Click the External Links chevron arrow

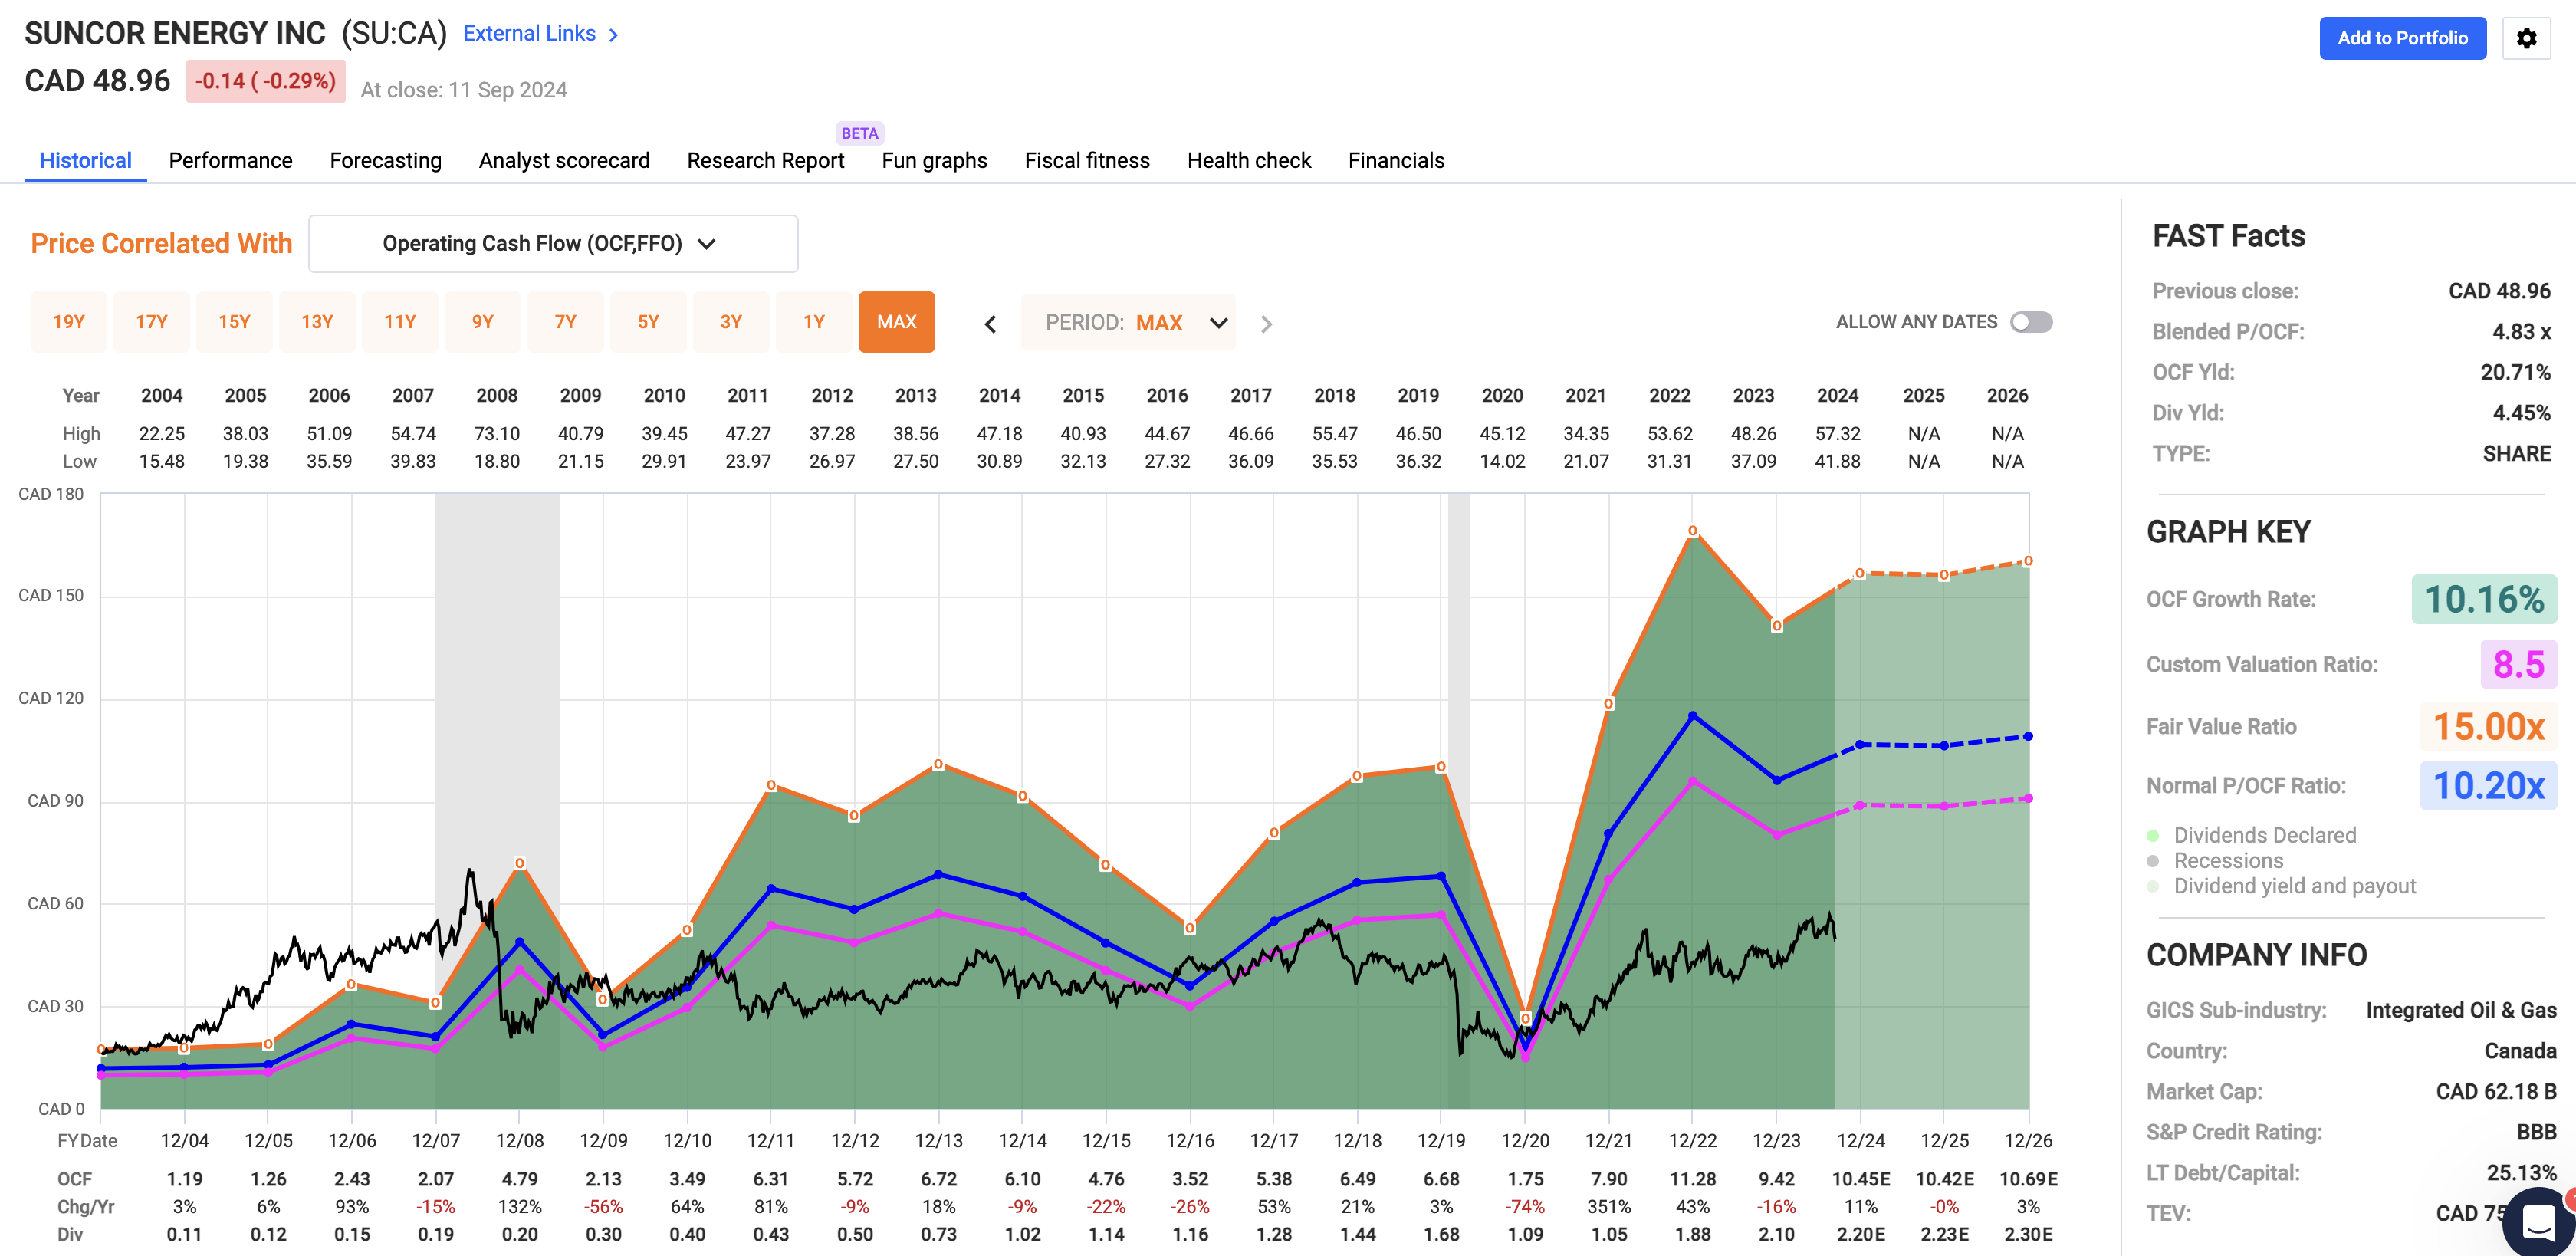click(x=614, y=35)
